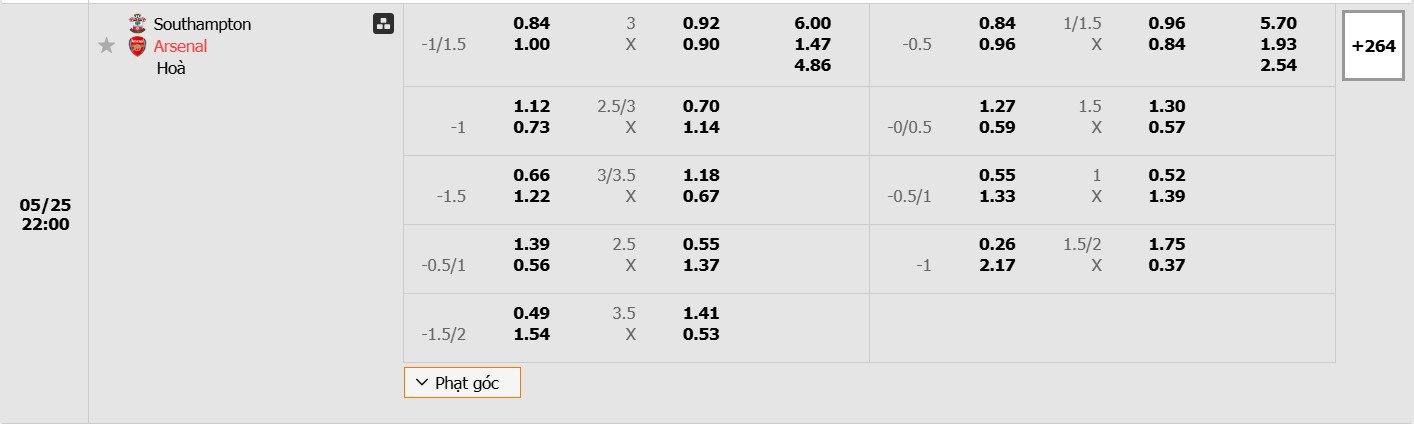Choose the 1.12 odds in the -1 handicap row
Image resolution: width=1414 pixels, height=424 pixels.
[532, 106]
